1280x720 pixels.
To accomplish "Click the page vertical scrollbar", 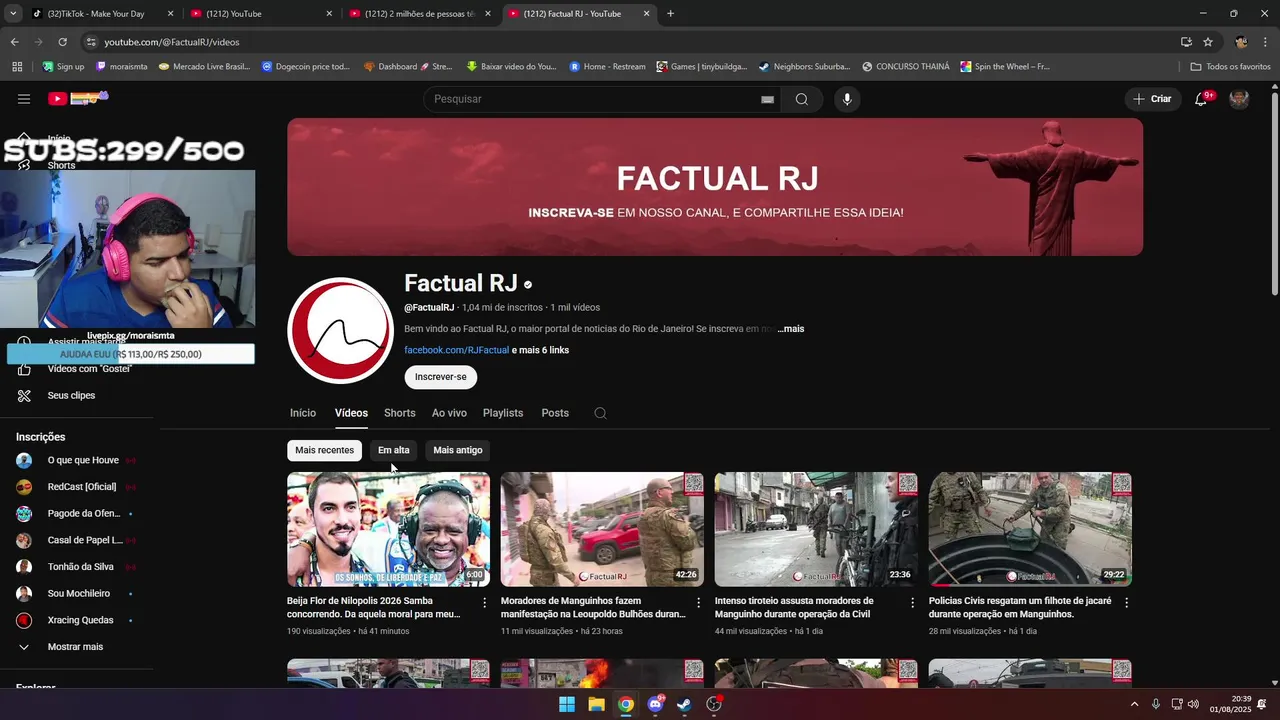I will point(1274,194).
